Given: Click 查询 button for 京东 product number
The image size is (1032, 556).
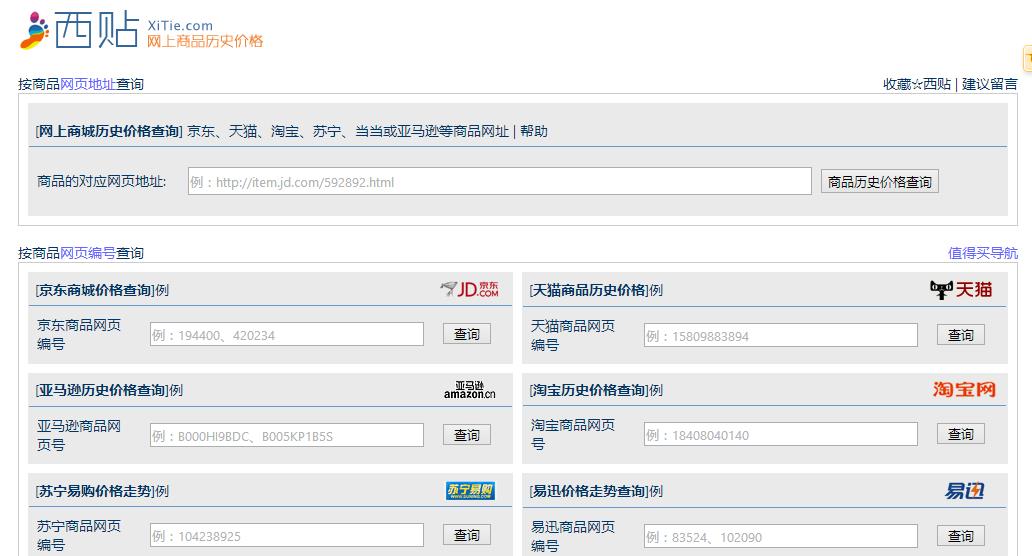Looking at the screenshot, I should (x=466, y=335).
